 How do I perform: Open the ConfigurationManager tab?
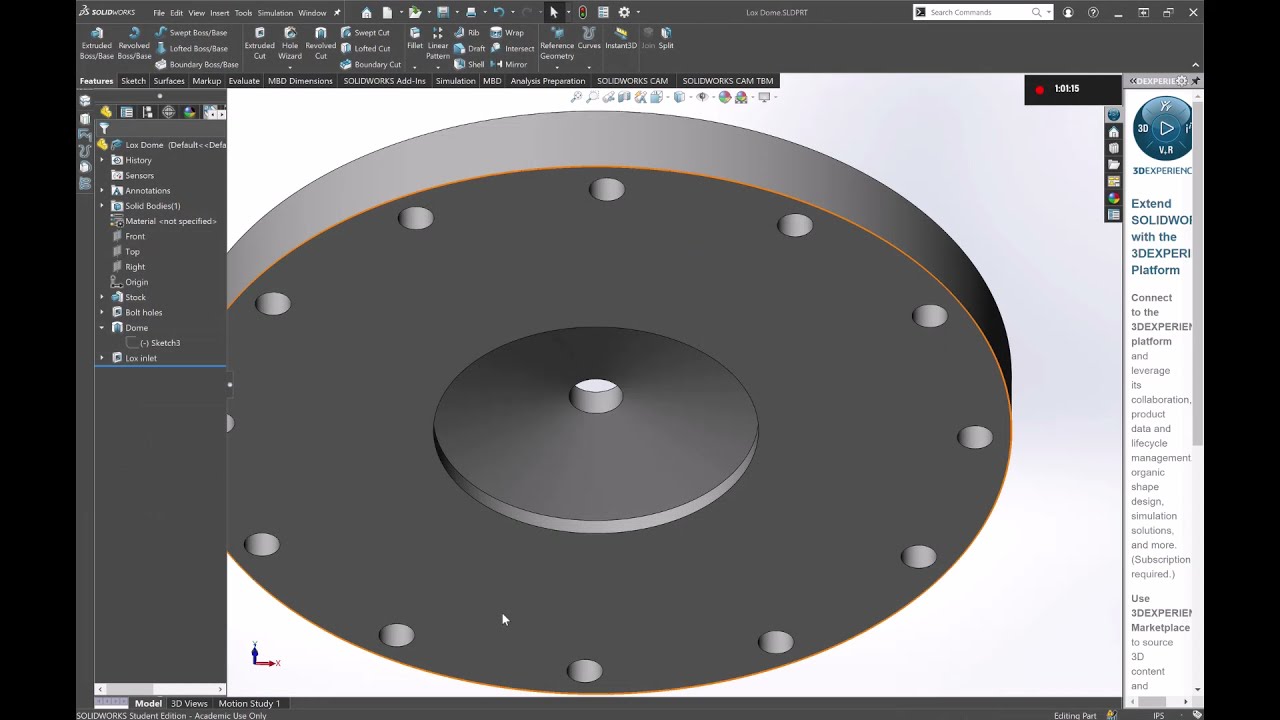click(x=148, y=112)
